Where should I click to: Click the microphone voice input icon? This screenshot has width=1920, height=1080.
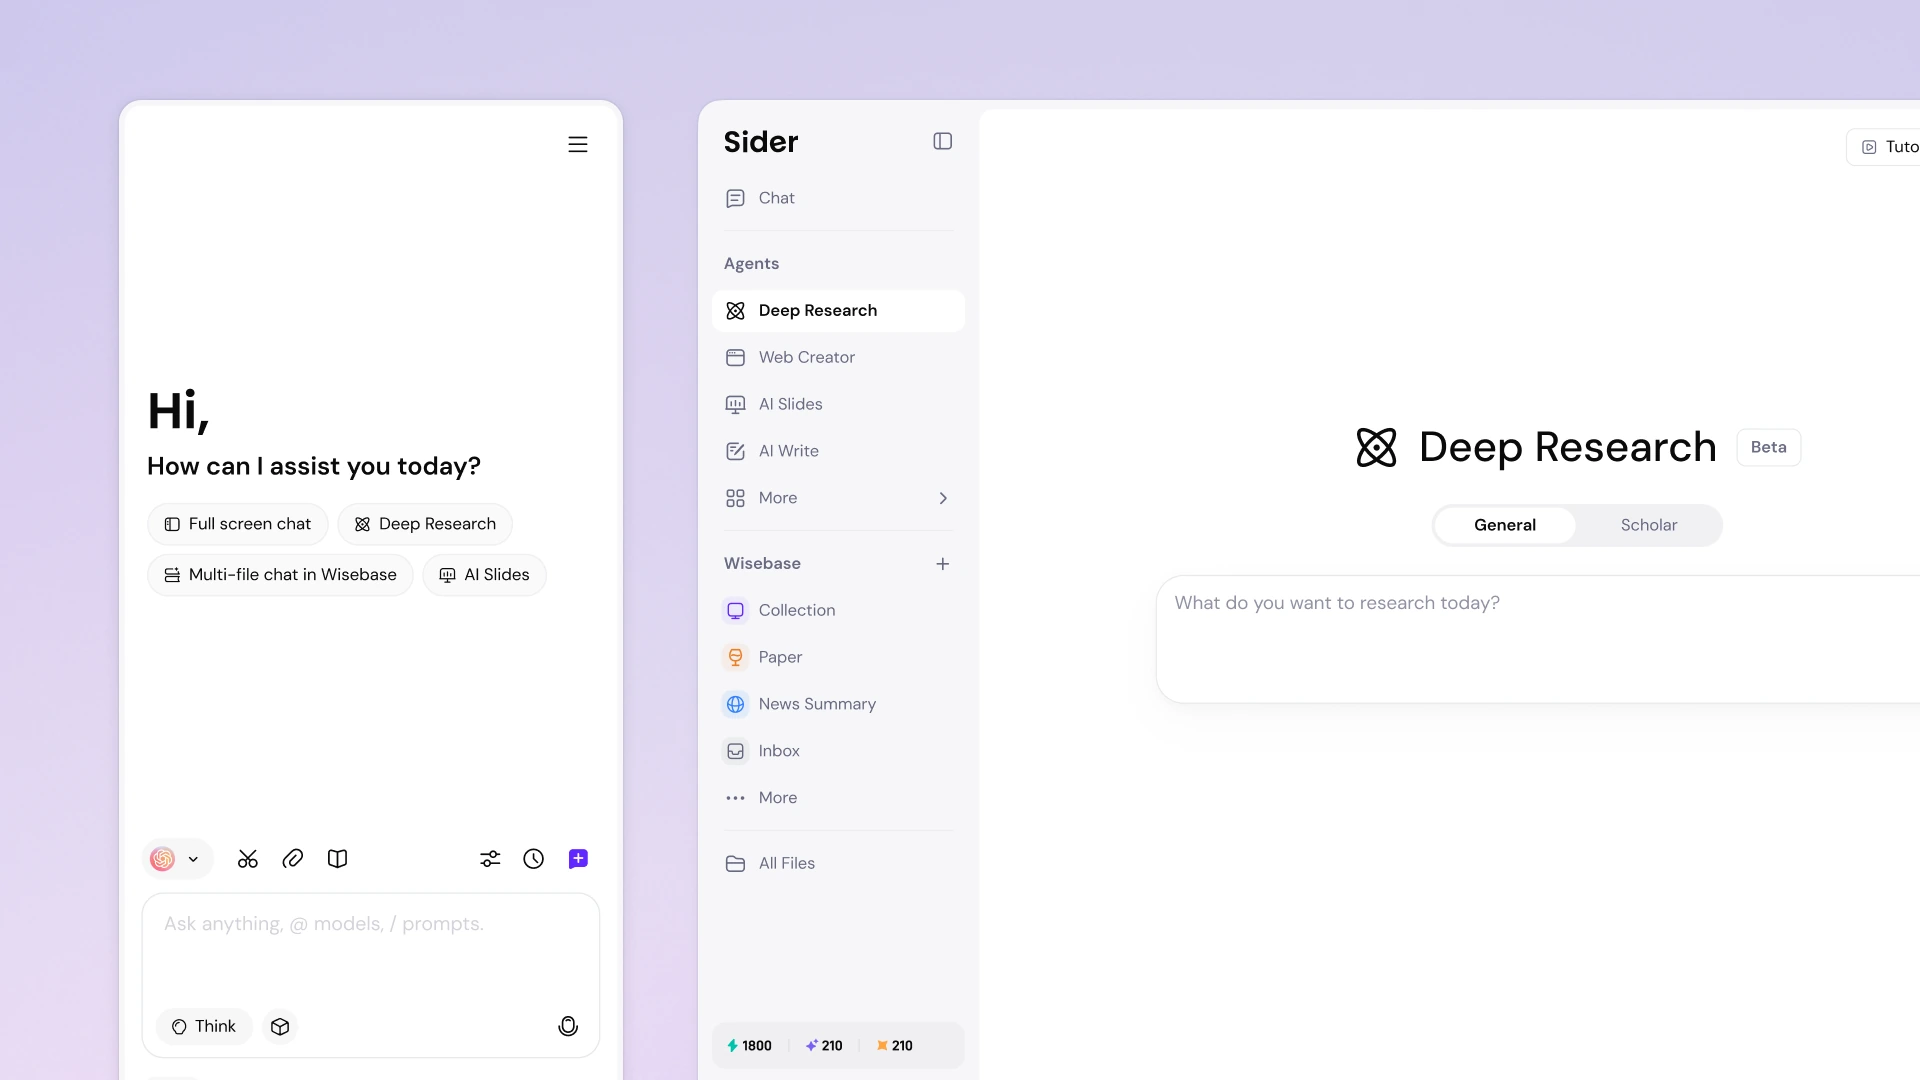[x=568, y=1026]
